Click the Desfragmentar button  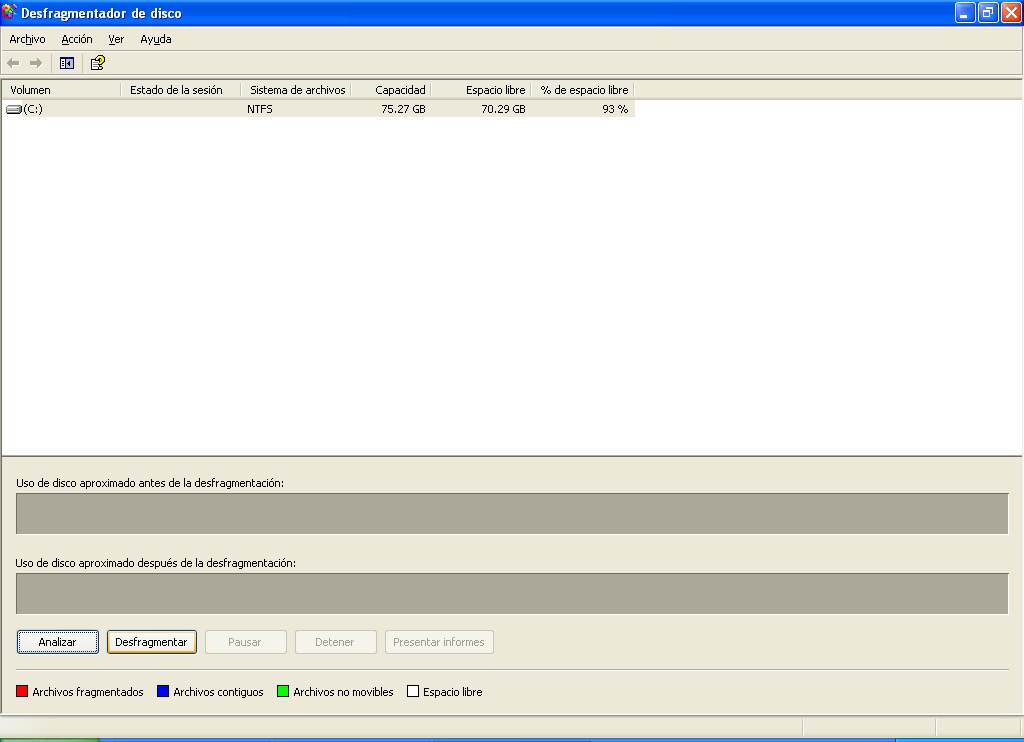click(152, 642)
